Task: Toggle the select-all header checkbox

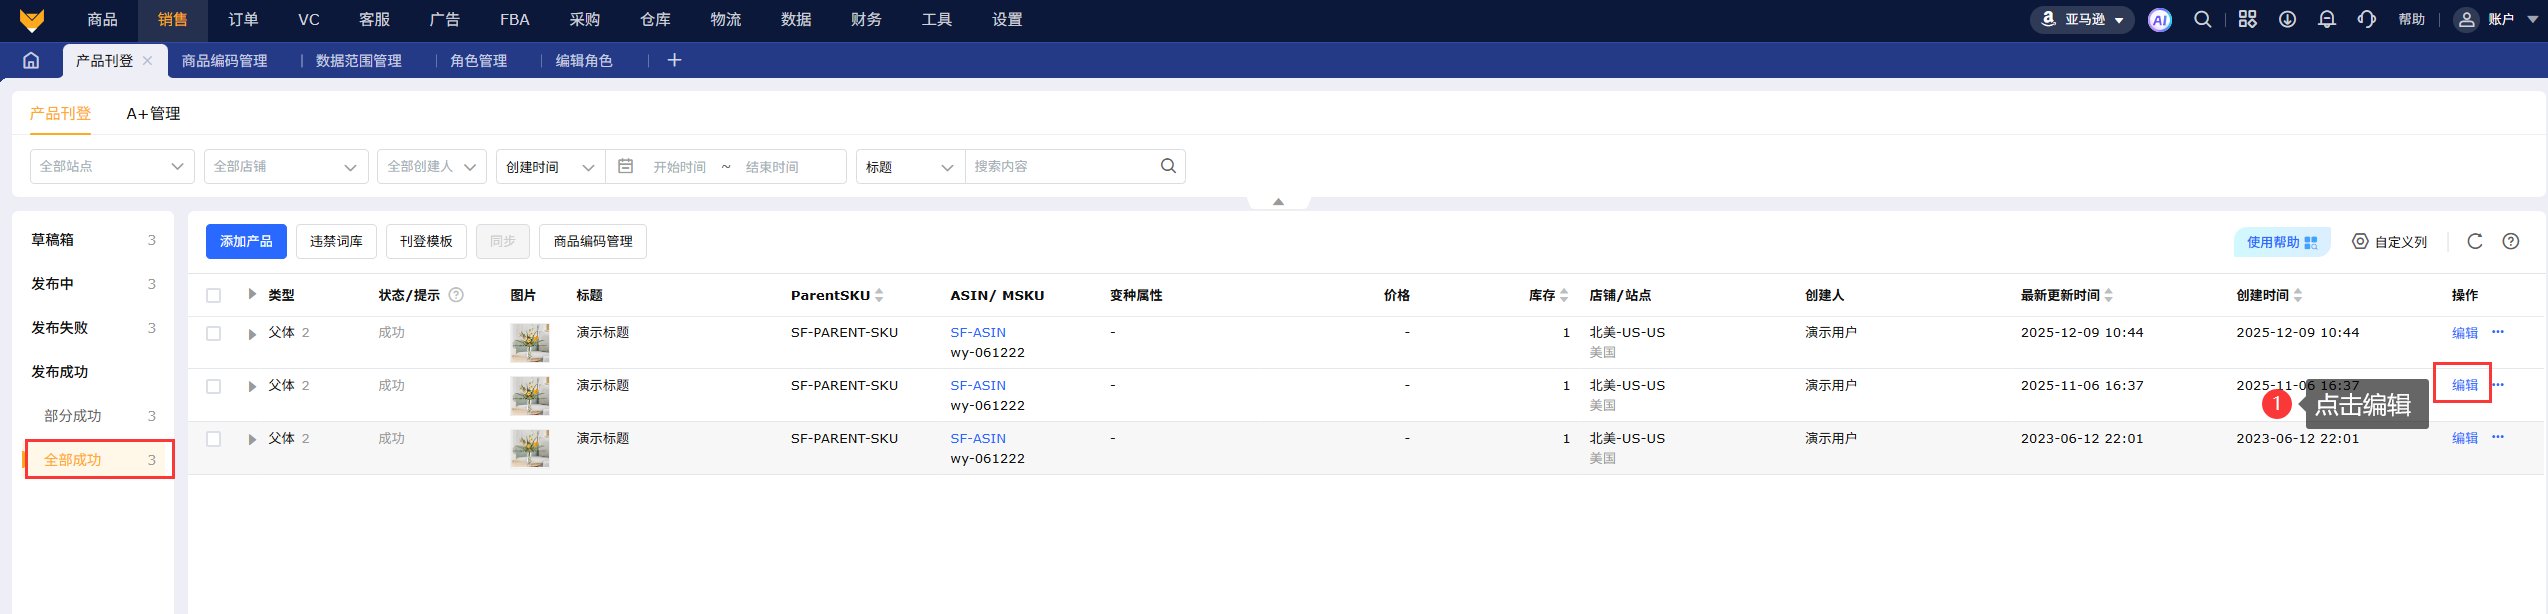Action: 213,295
